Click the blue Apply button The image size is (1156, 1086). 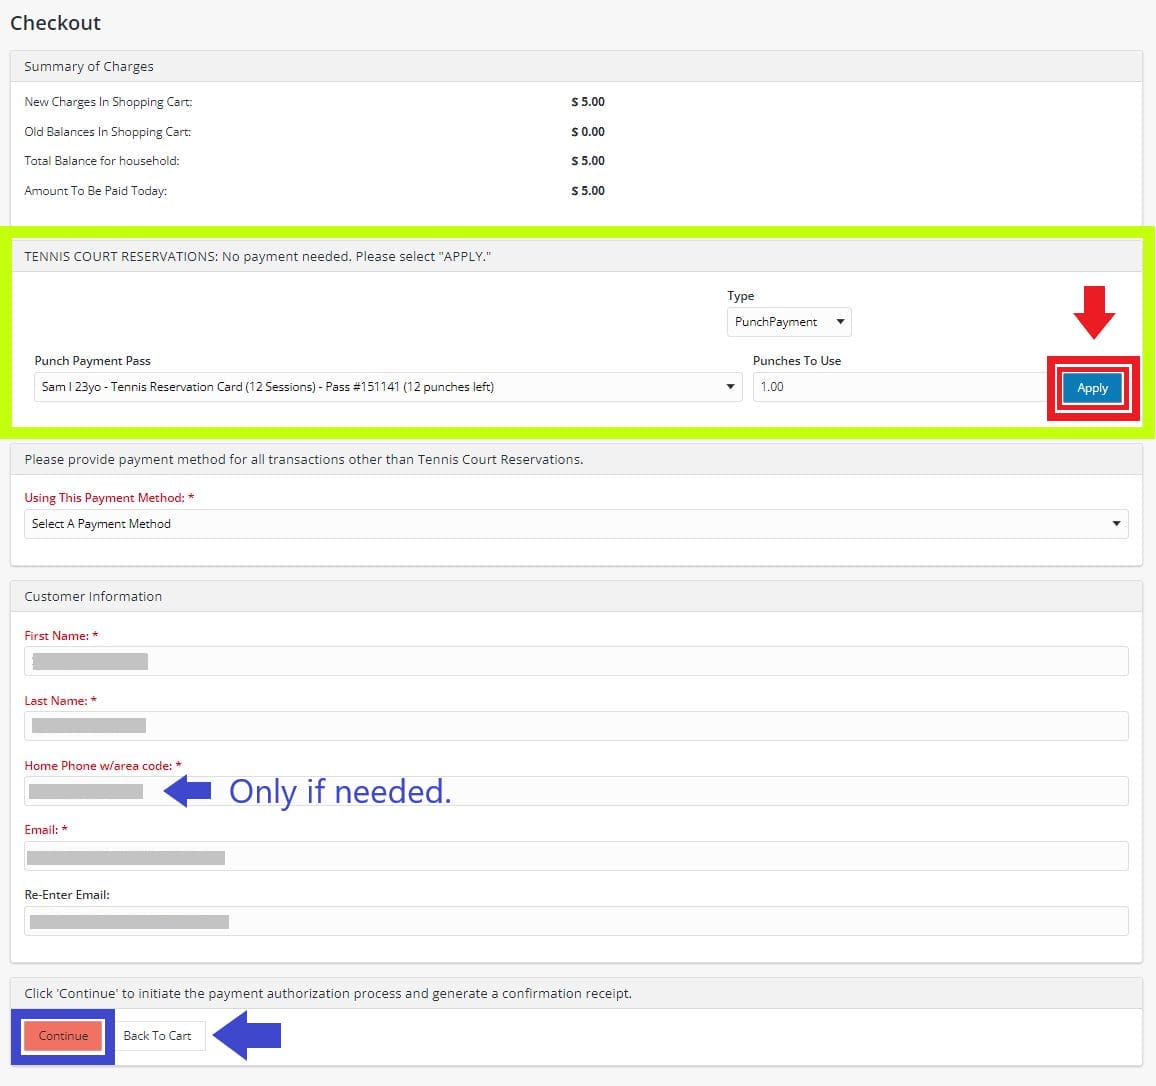1092,388
